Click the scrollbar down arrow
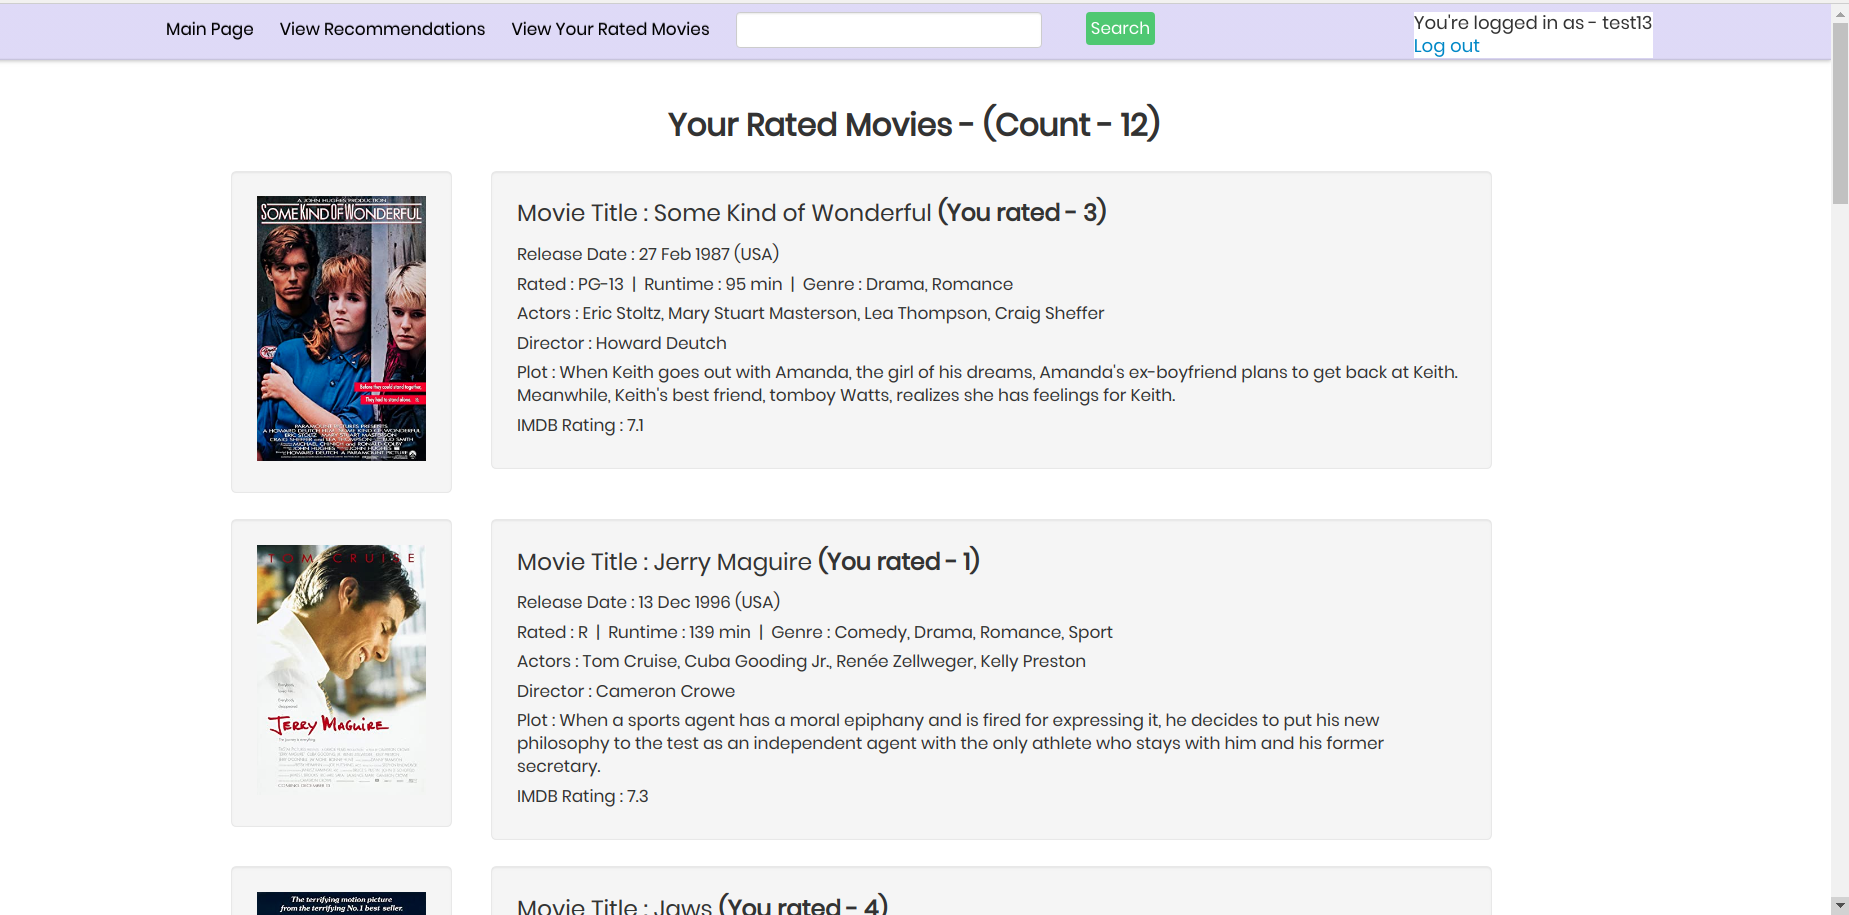The image size is (1849, 915). [x=1839, y=904]
